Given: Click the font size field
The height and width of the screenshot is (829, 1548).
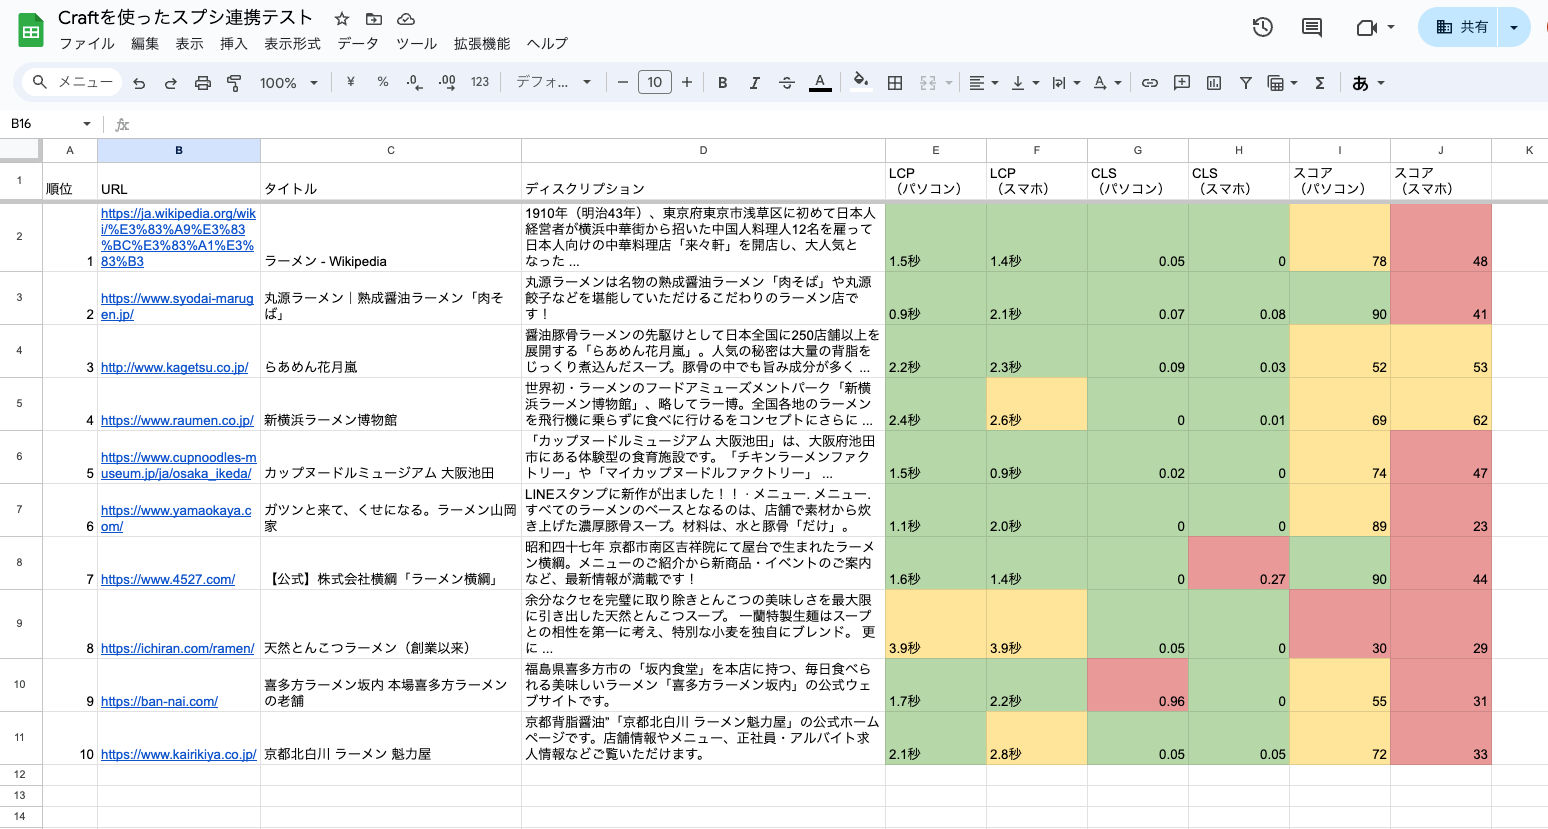Looking at the screenshot, I should 655,82.
